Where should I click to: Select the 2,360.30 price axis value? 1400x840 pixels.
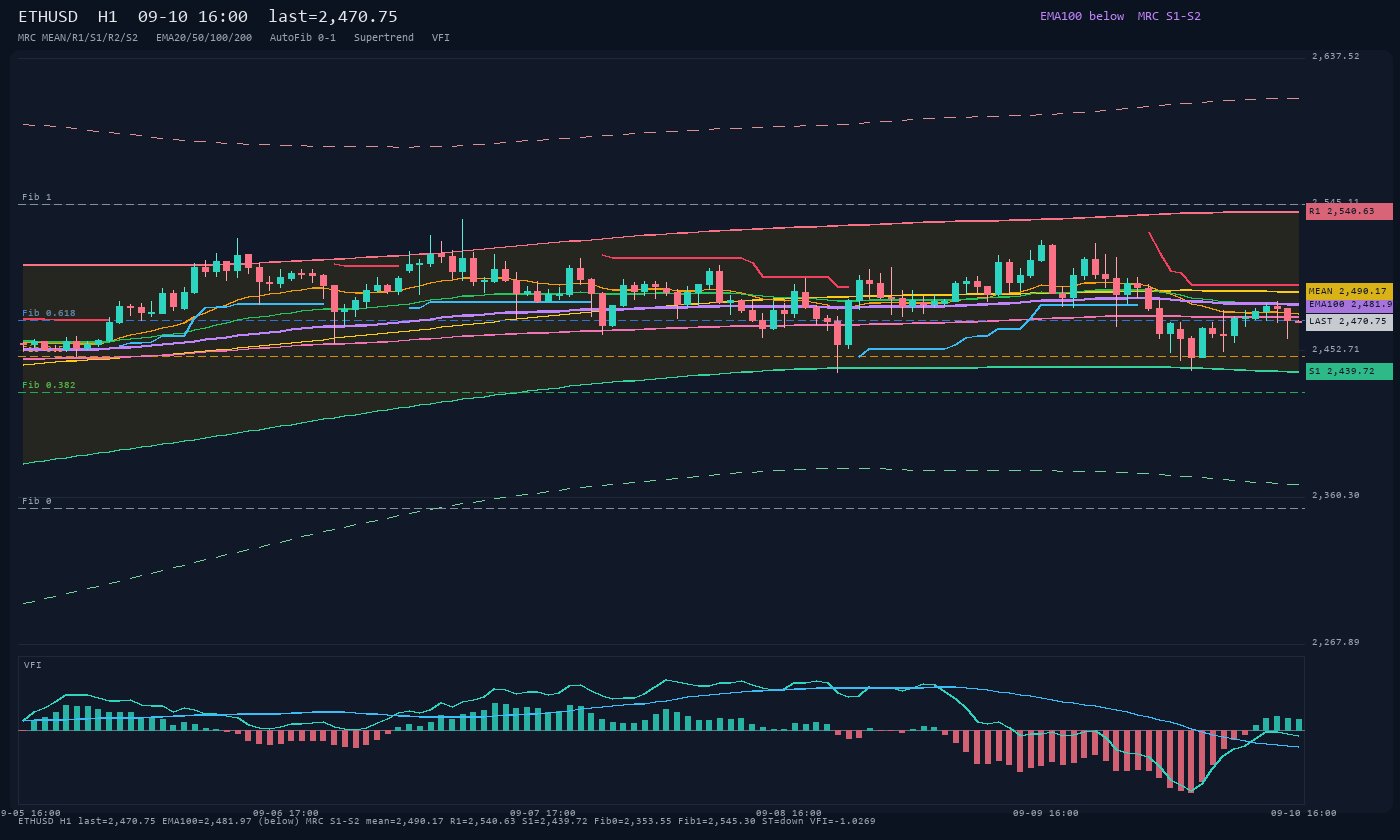[x=1336, y=495]
